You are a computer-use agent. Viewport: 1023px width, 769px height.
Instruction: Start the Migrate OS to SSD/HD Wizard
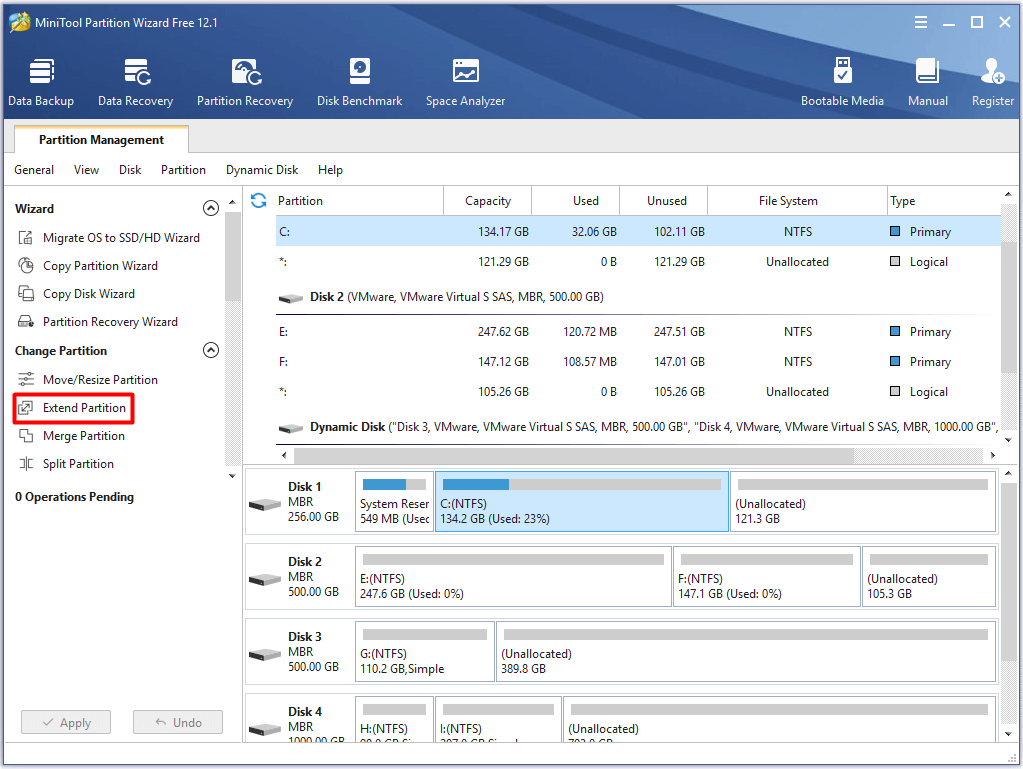(x=109, y=237)
